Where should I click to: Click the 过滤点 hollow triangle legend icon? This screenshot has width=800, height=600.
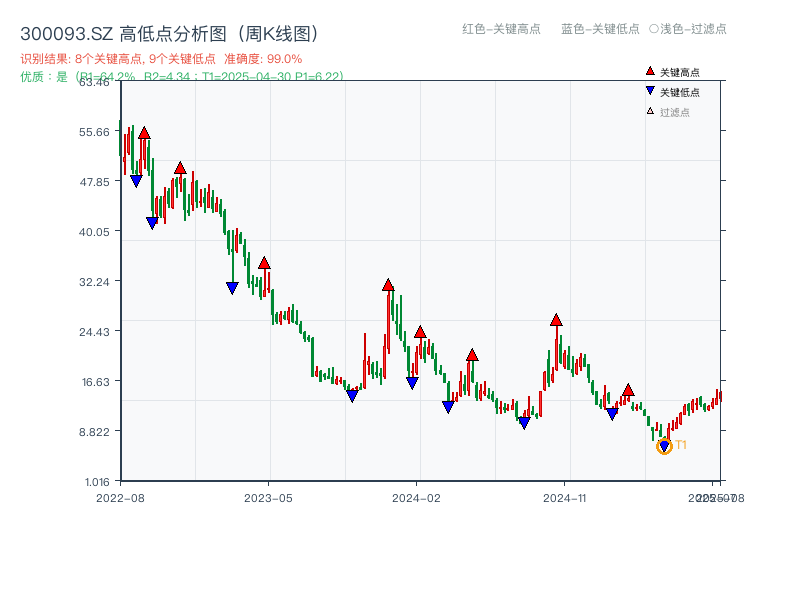click(x=649, y=109)
